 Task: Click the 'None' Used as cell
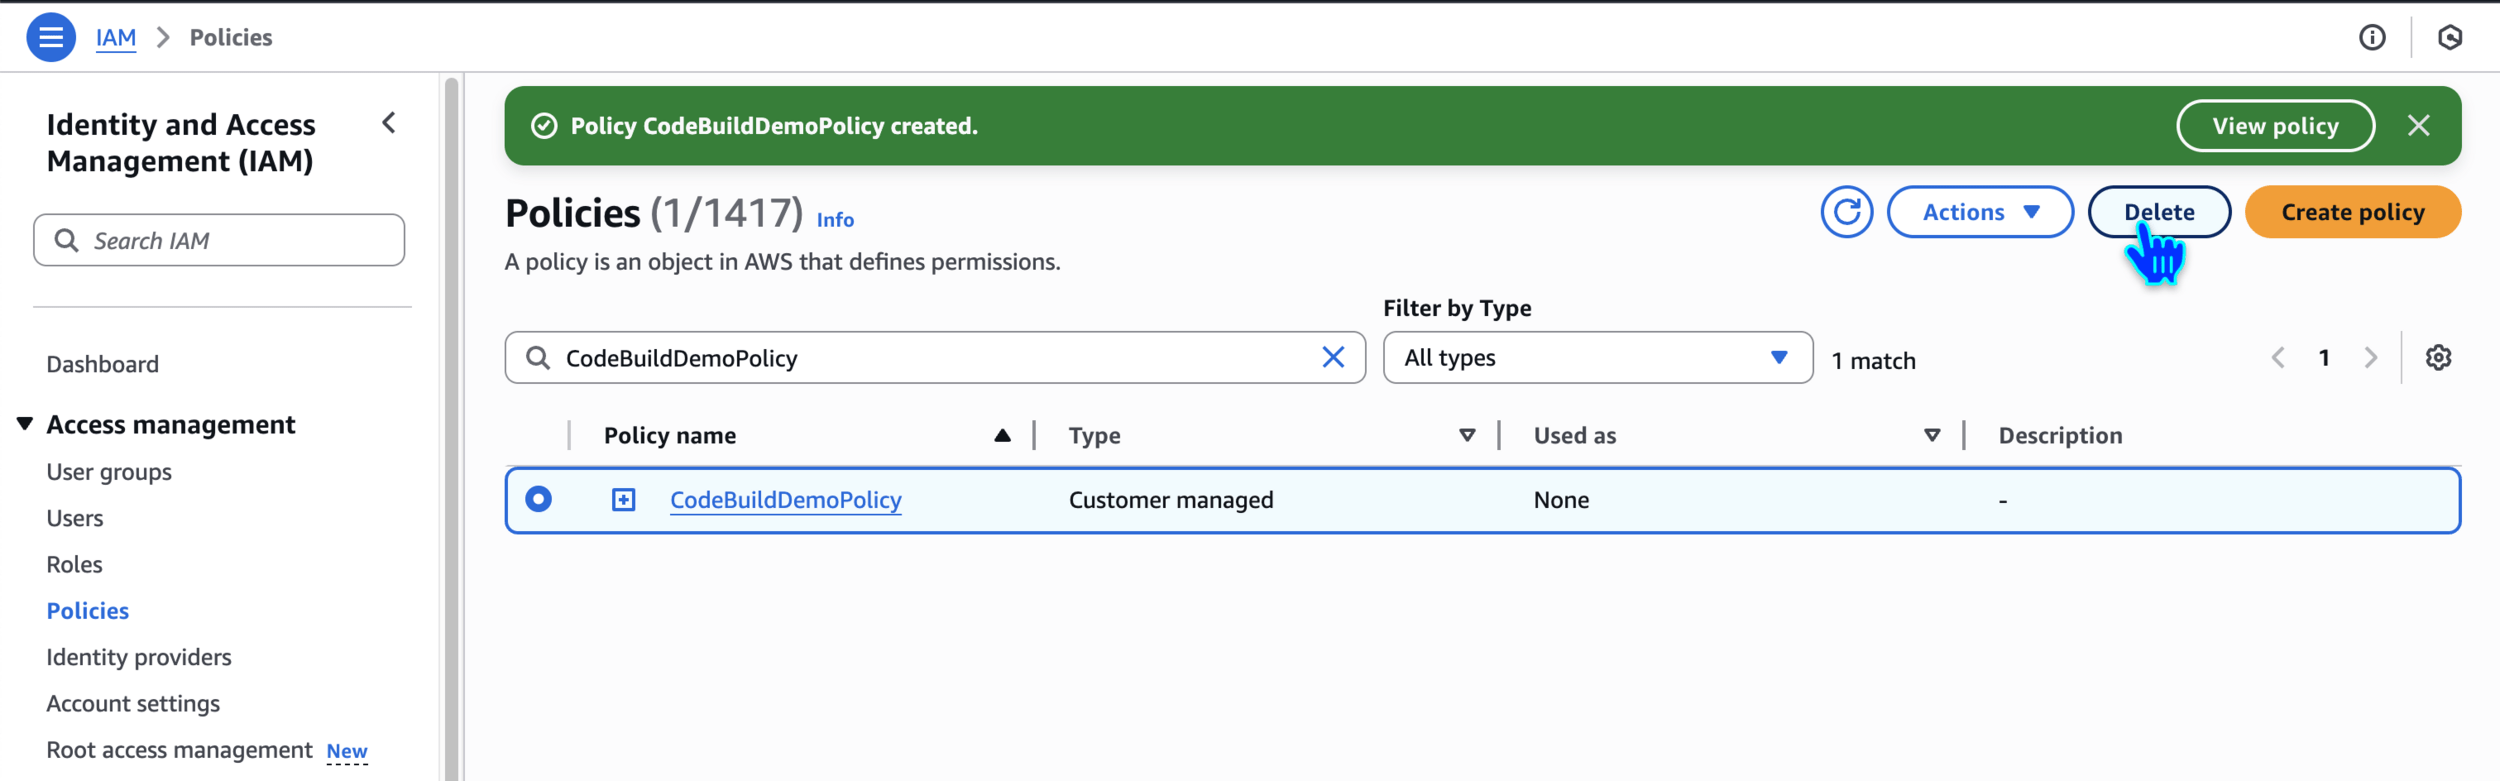tap(1561, 500)
